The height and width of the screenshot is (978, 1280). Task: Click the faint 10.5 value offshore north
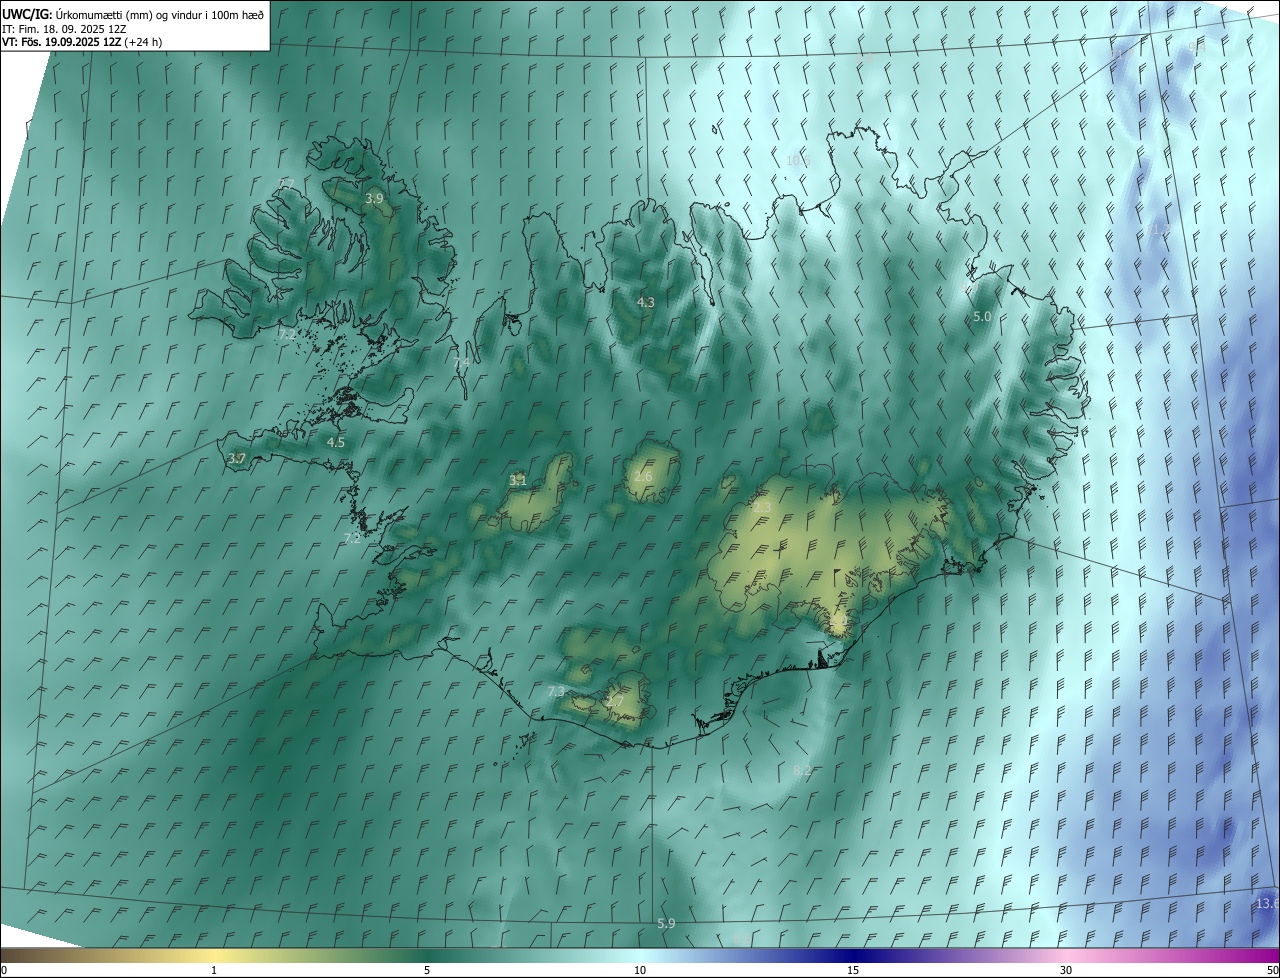pyautogui.click(x=798, y=160)
